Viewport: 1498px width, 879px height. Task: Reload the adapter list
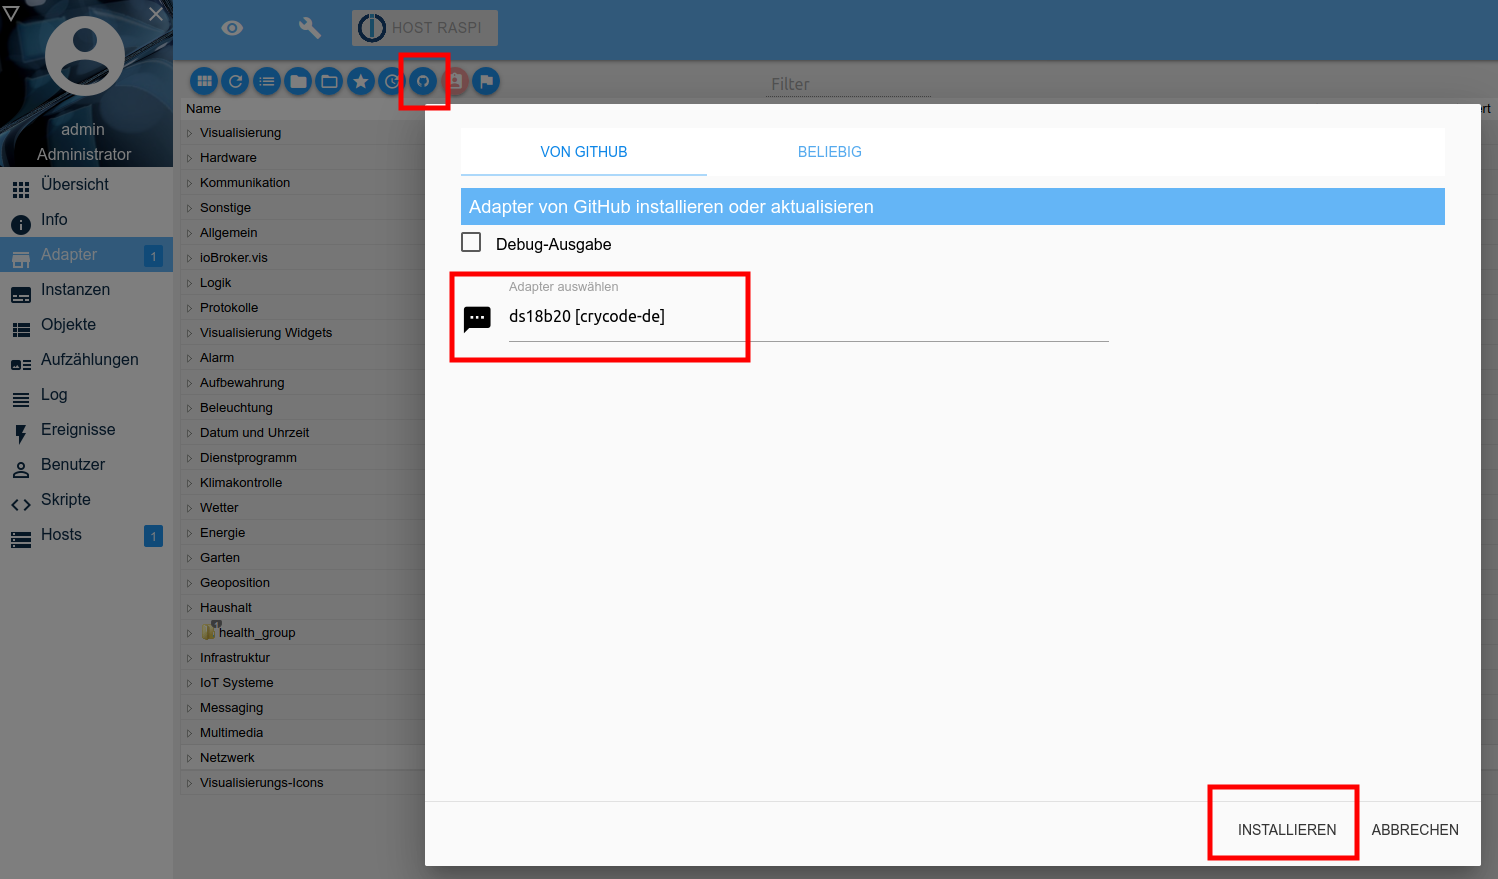coord(235,81)
